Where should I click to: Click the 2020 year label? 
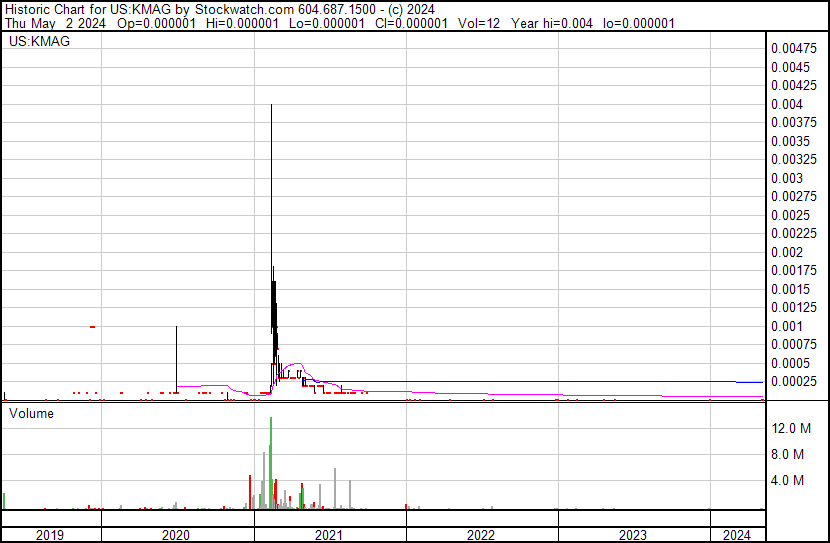176,535
